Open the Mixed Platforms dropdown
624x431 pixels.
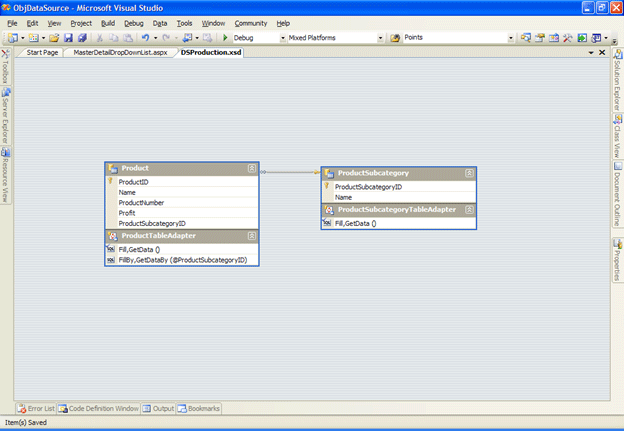click(x=380, y=38)
